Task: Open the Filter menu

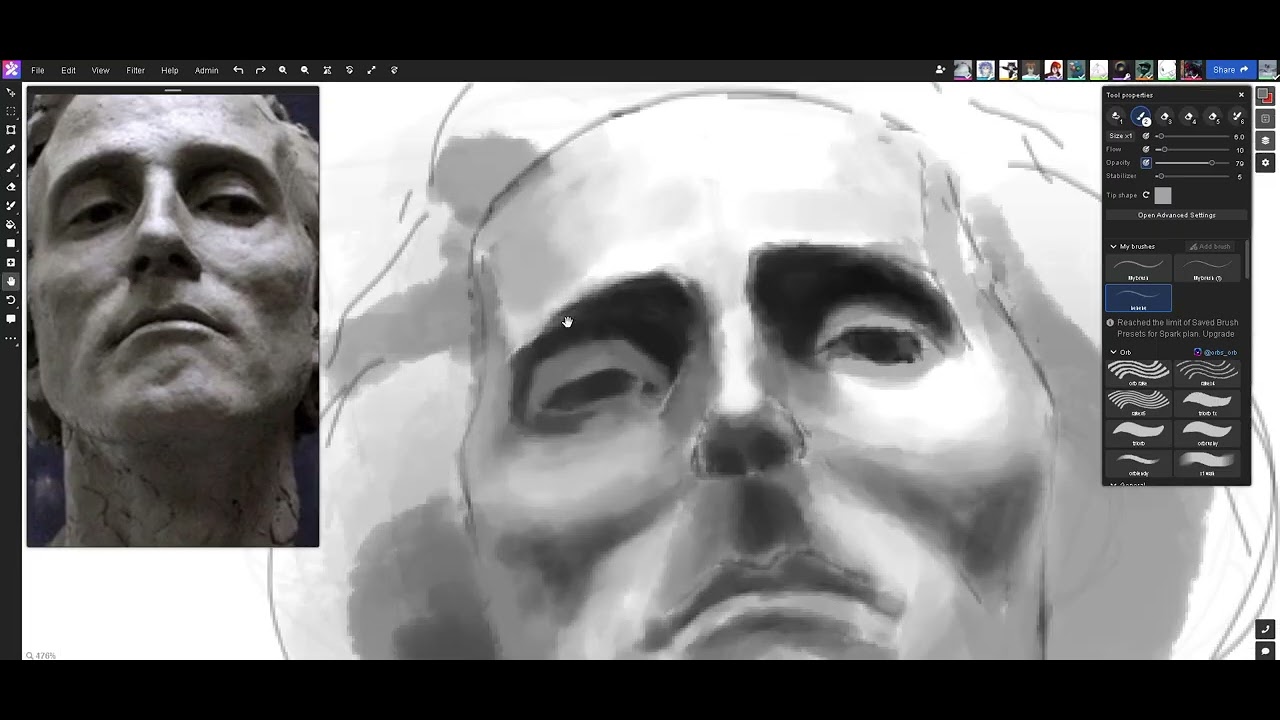Action: (135, 70)
